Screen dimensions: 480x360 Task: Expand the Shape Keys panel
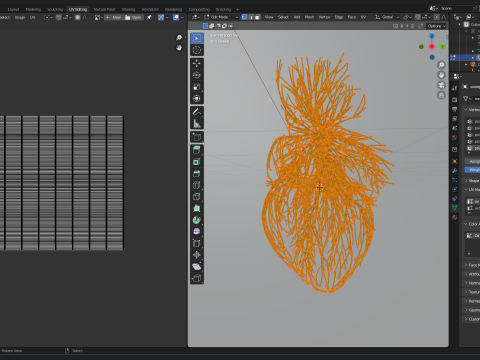coord(472,181)
